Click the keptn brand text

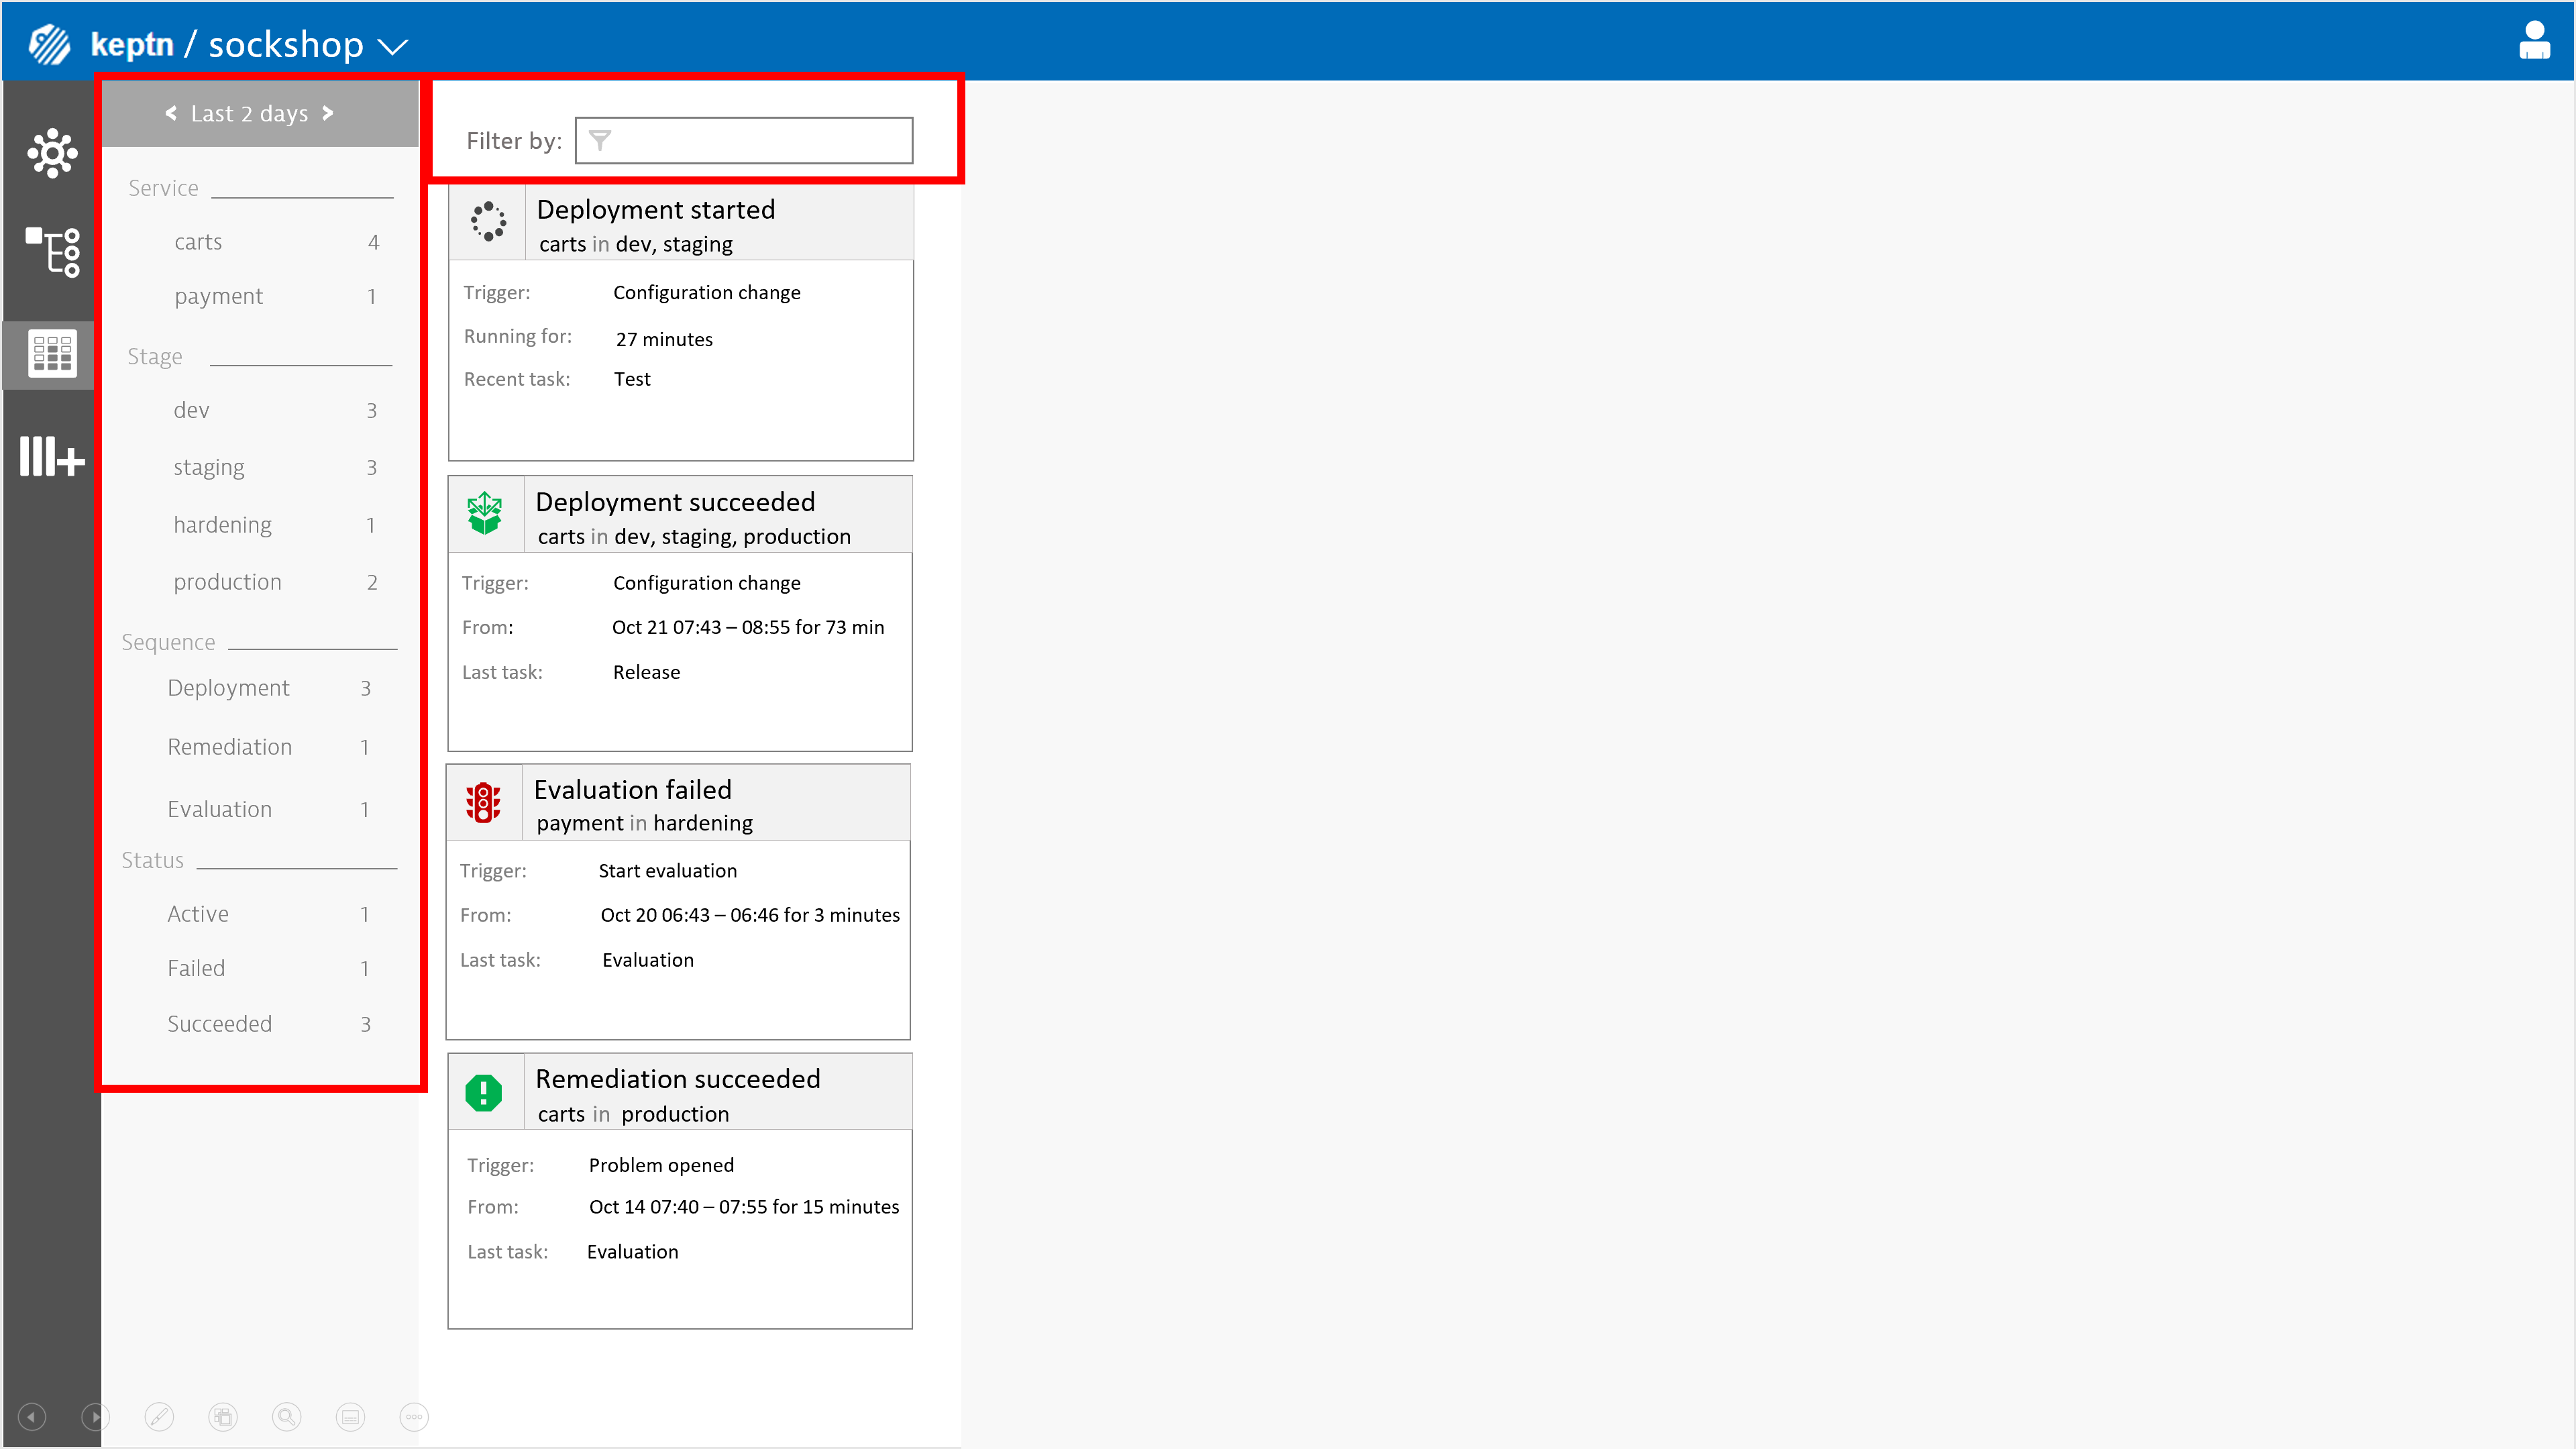(x=132, y=45)
